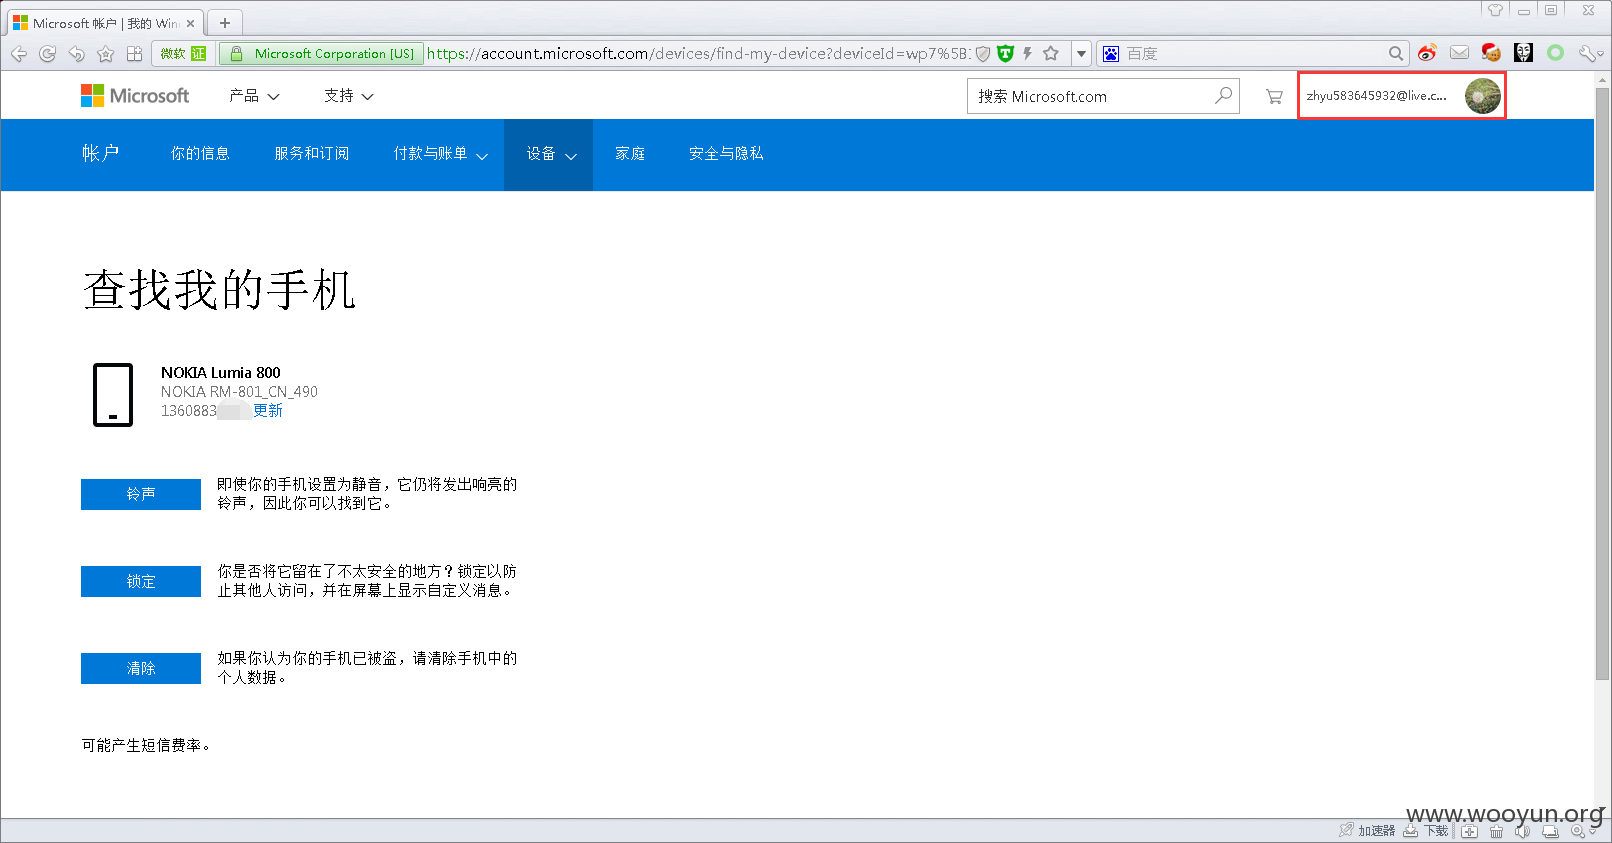Click the 清除 erase button
The width and height of the screenshot is (1612, 843).
click(x=141, y=668)
